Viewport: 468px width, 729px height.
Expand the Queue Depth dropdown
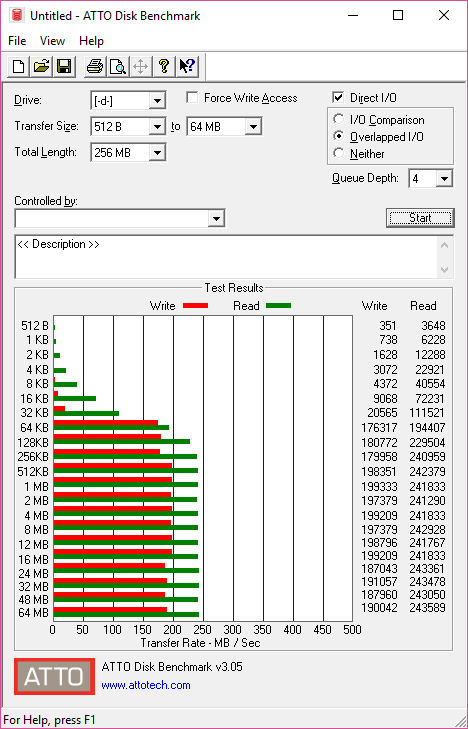[430, 179]
